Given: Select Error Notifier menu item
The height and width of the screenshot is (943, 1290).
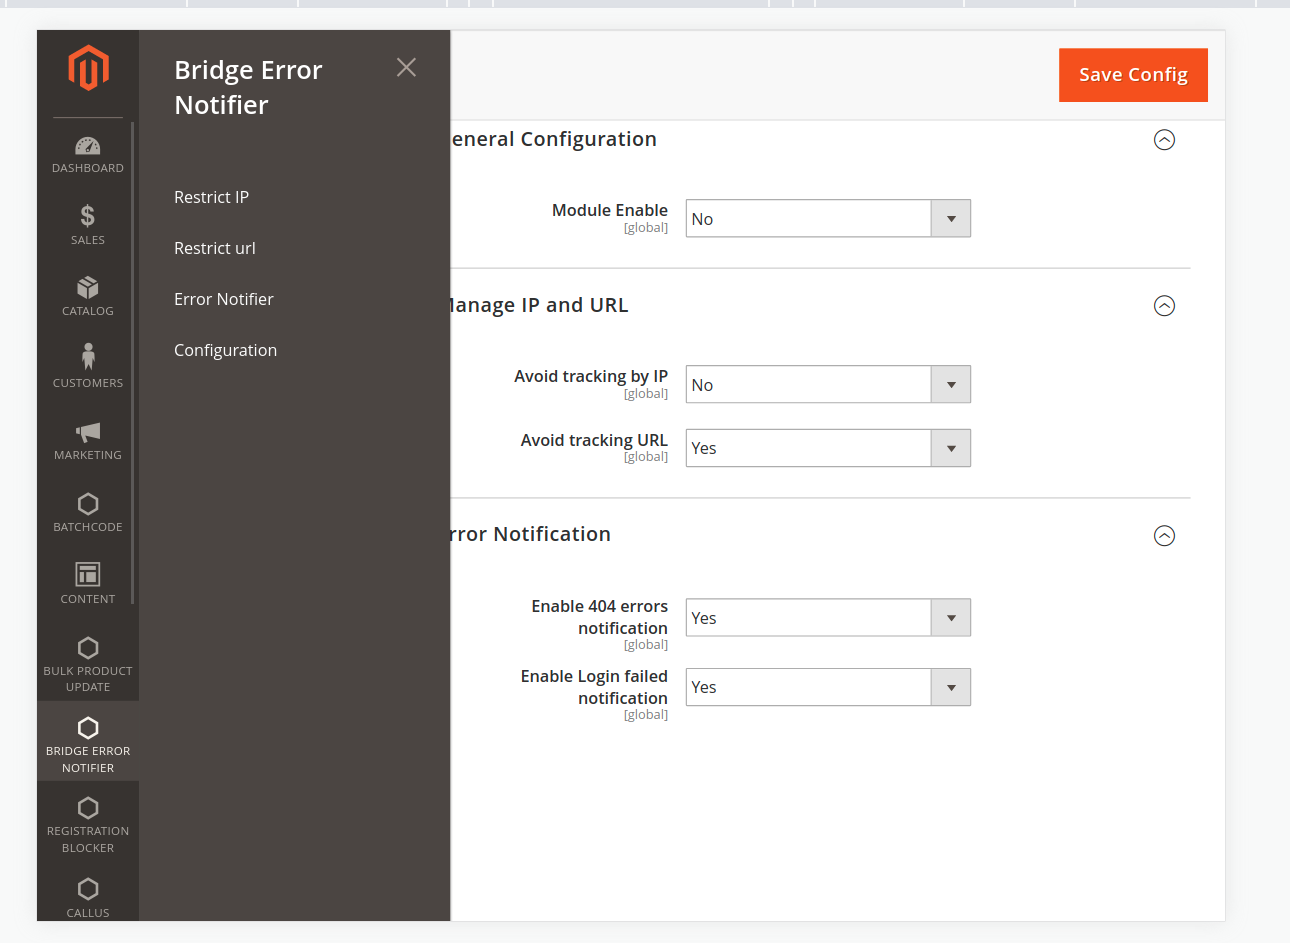Looking at the screenshot, I should (223, 299).
